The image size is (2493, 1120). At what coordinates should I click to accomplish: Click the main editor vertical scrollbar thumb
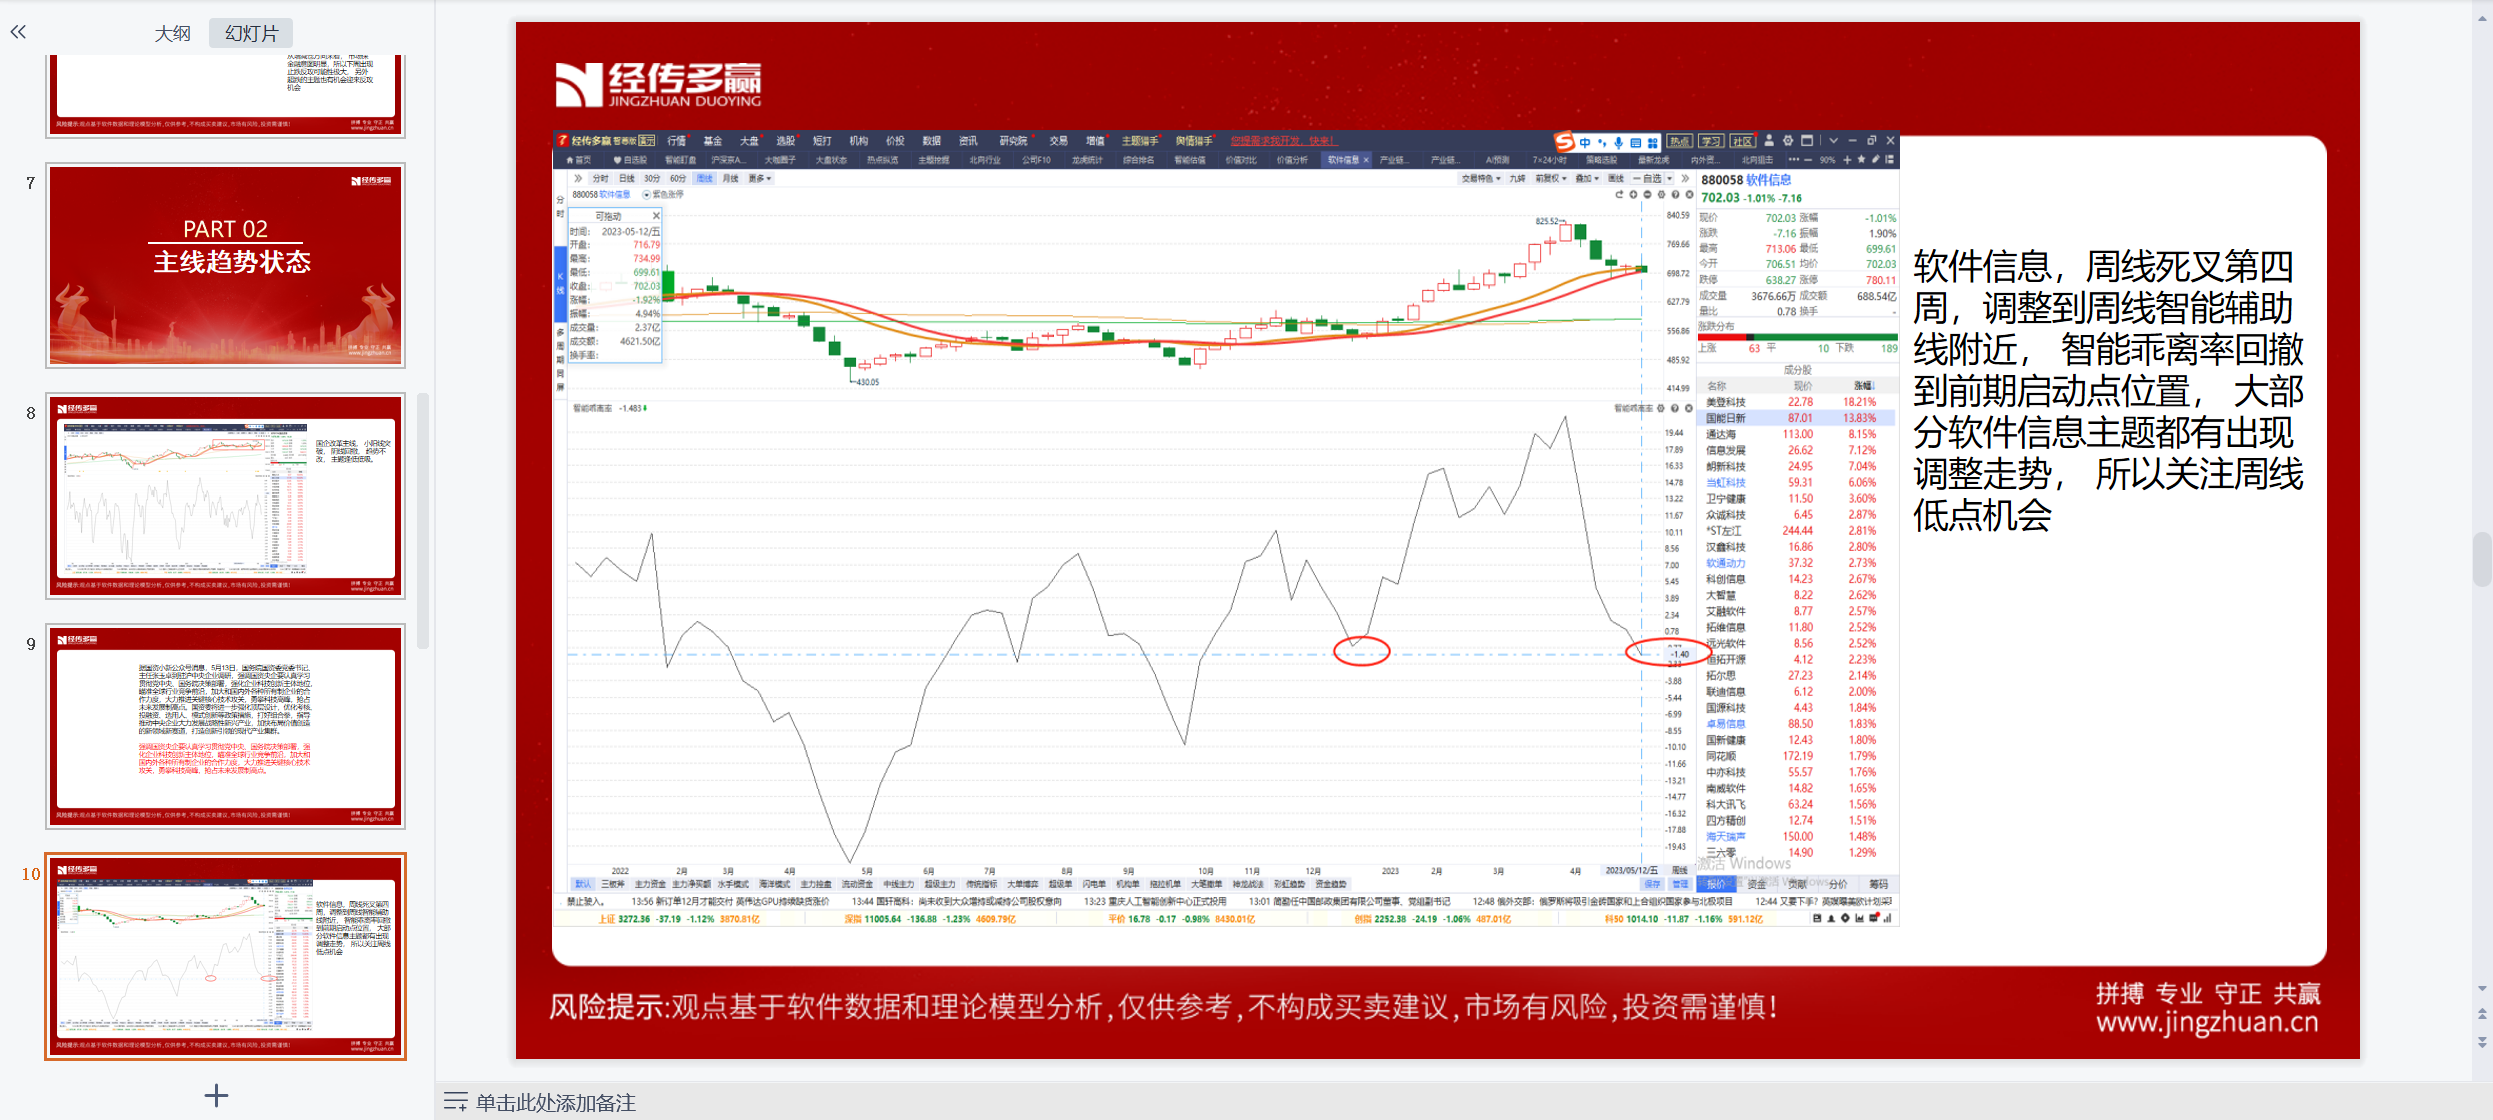2482,559
